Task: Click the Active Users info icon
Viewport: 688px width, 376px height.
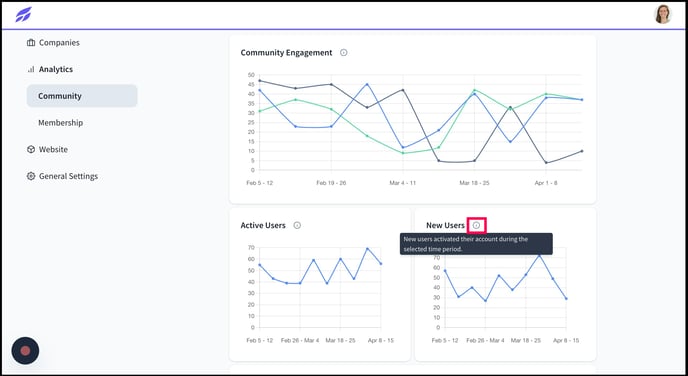Action: pos(297,226)
